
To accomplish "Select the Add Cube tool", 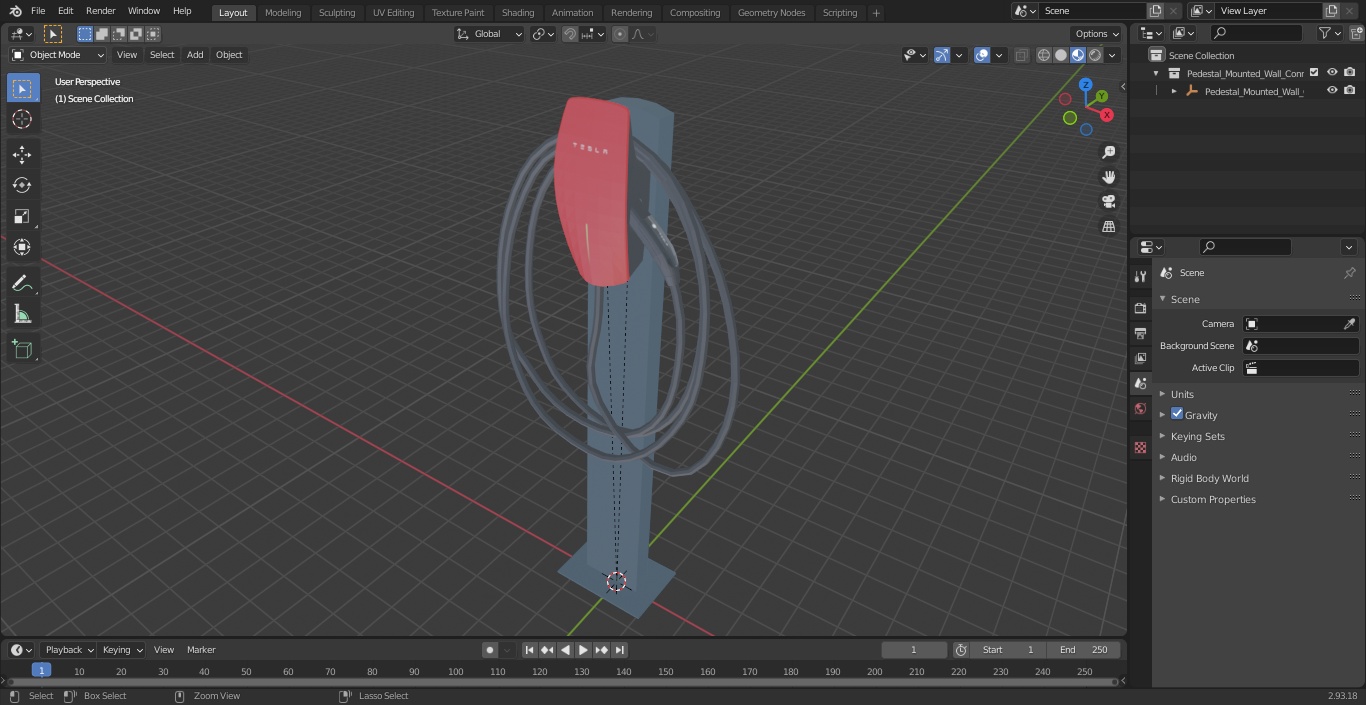I will (22, 350).
